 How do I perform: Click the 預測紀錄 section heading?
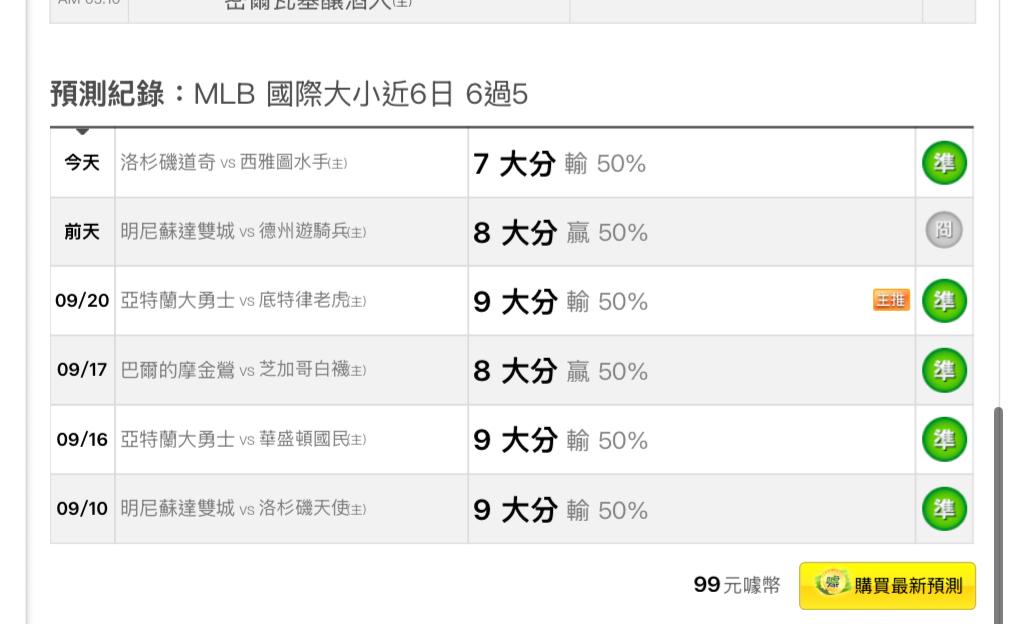(108, 95)
